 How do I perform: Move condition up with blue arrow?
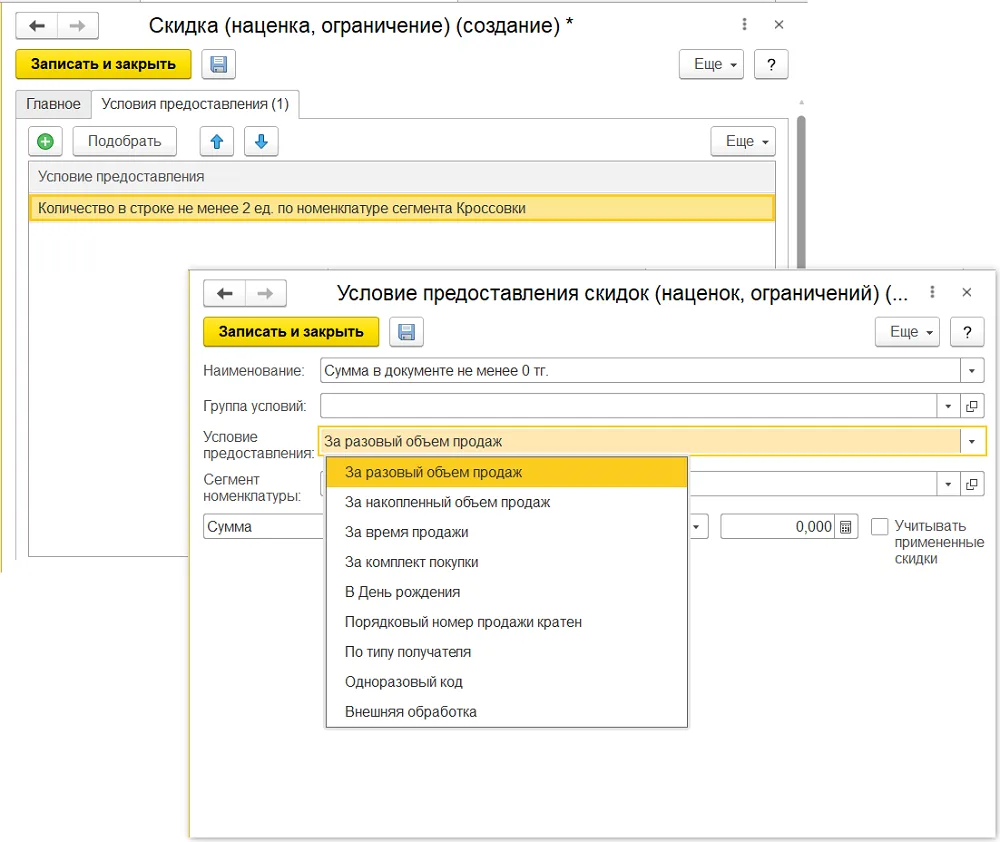coord(217,142)
